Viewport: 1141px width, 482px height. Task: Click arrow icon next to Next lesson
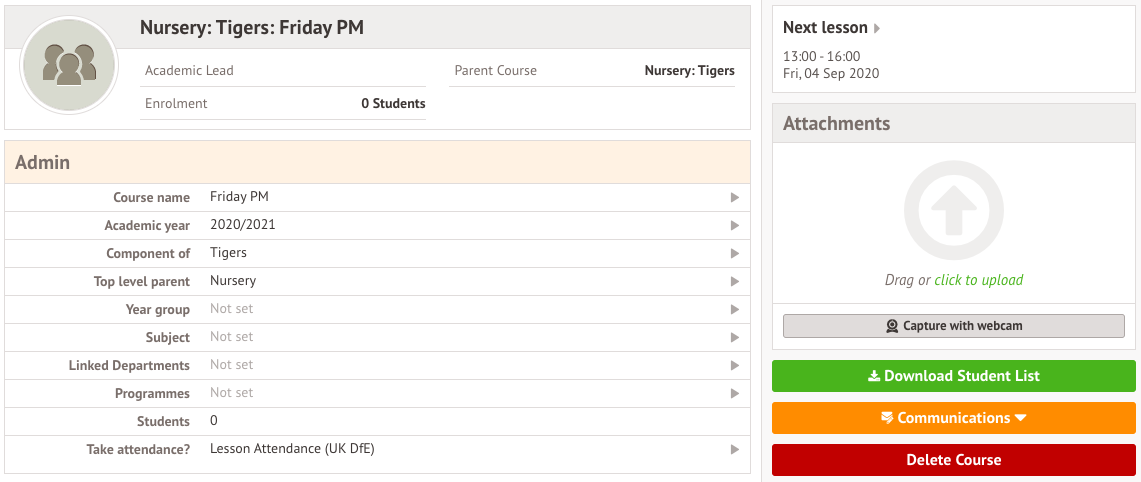click(x=877, y=29)
